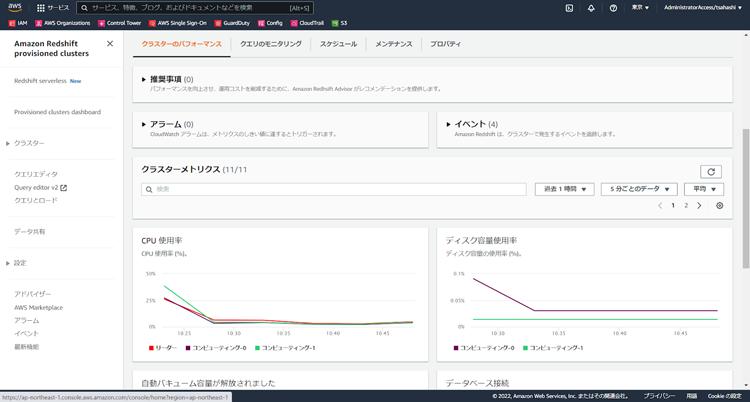Open the help question mark icon
The image size is (750, 402).
(613, 8)
